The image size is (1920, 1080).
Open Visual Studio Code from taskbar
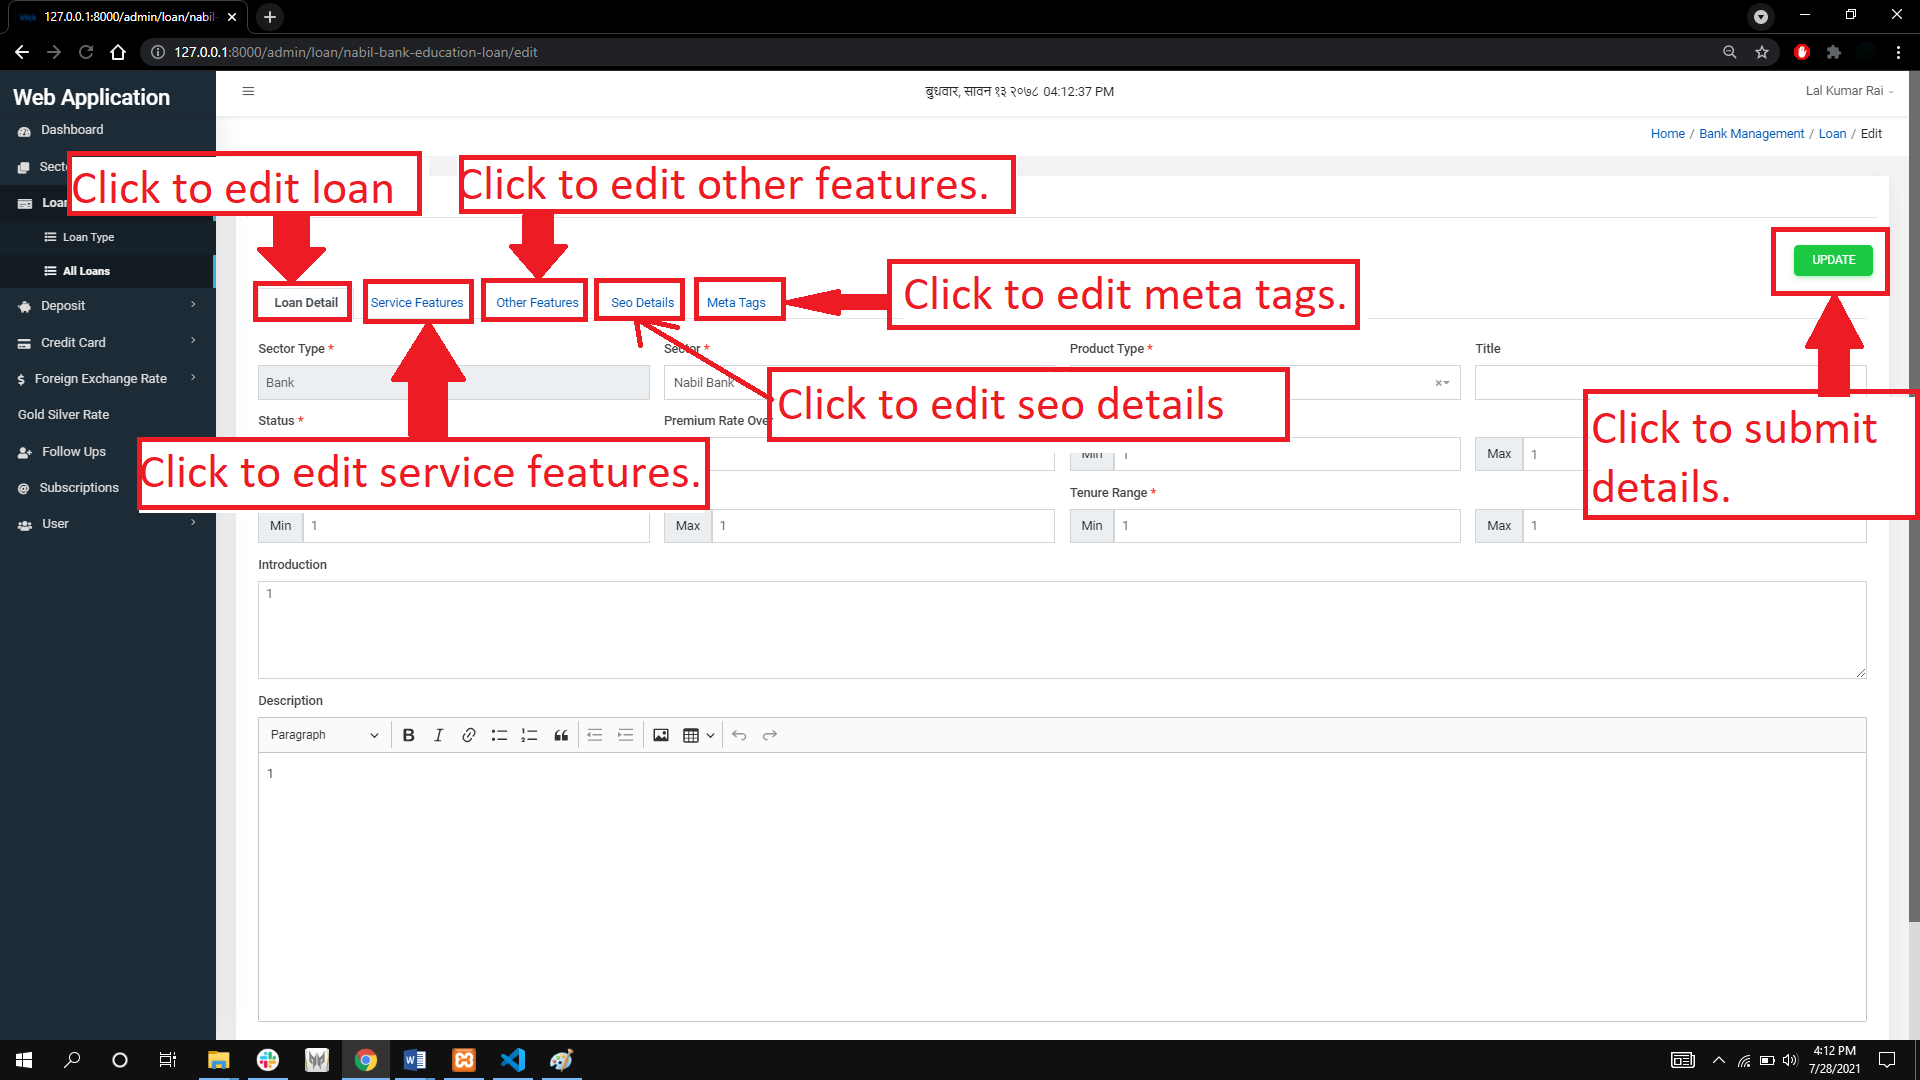(x=513, y=1060)
